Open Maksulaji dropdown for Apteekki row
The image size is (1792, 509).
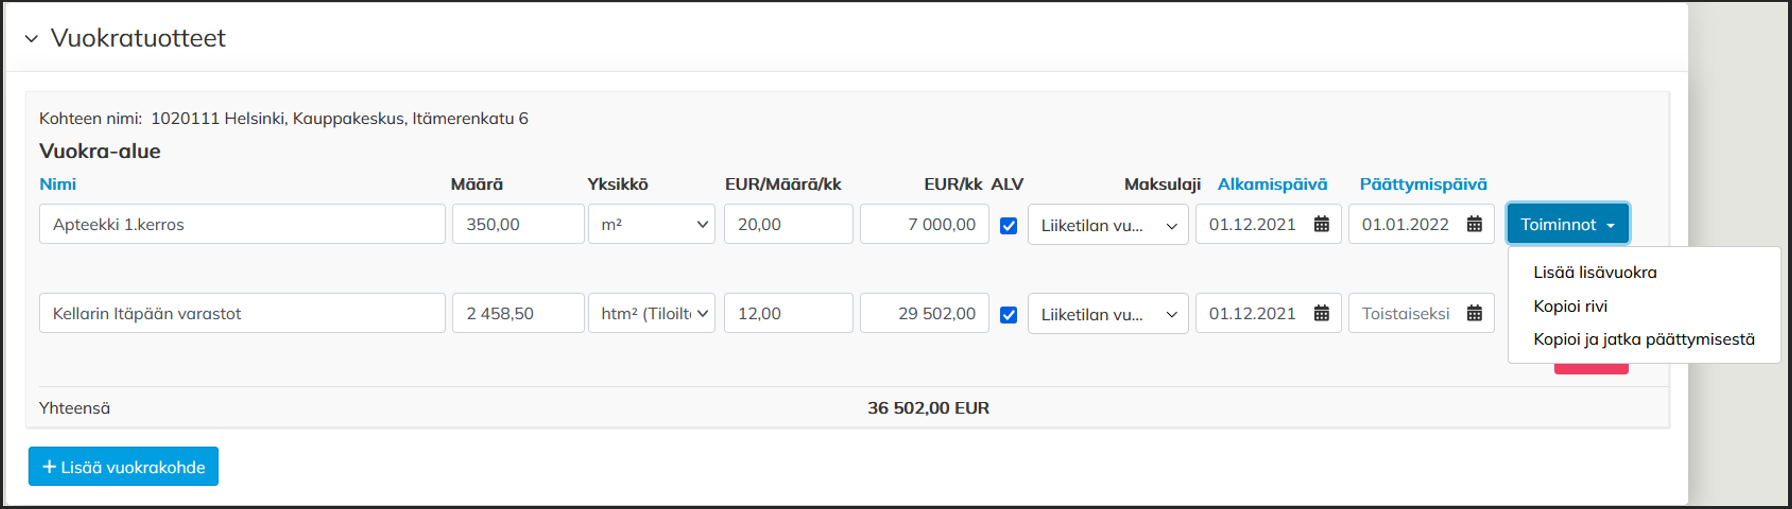point(1108,225)
